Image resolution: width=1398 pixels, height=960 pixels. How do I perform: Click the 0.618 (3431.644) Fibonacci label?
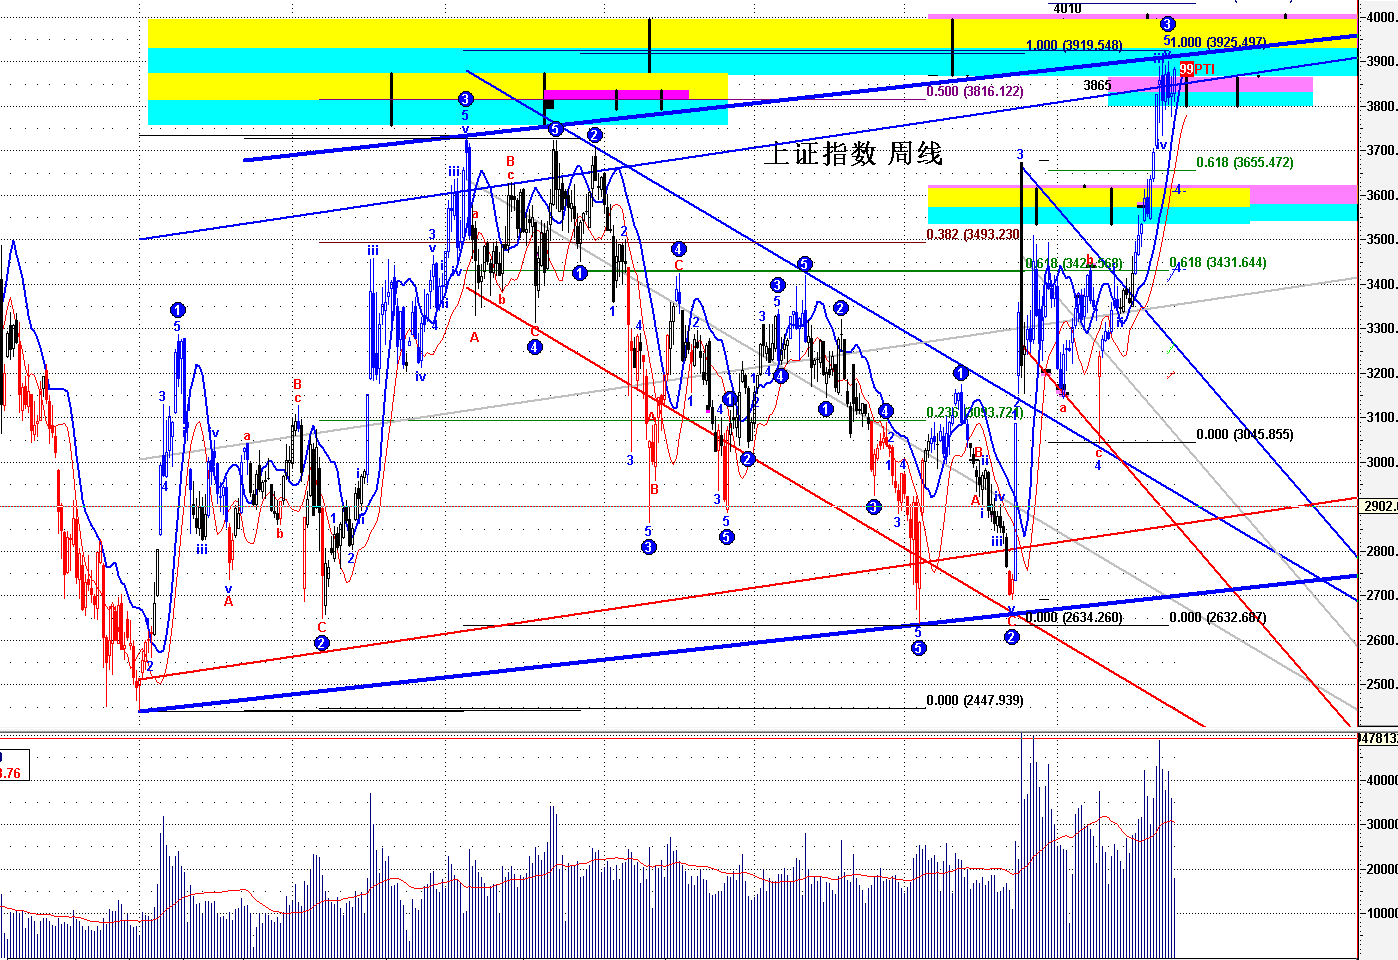click(1218, 262)
